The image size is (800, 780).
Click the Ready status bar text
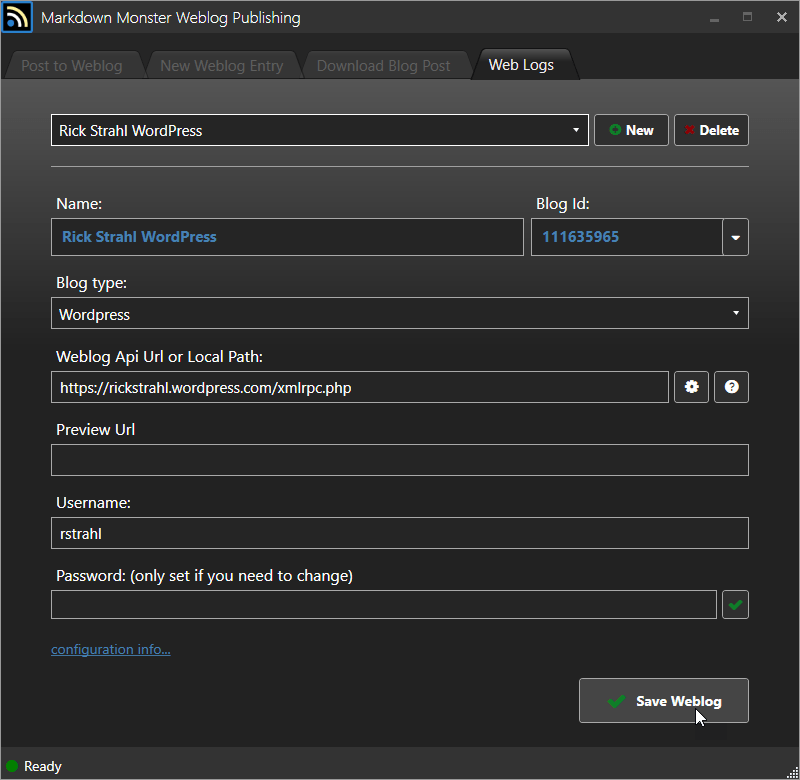click(43, 766)
